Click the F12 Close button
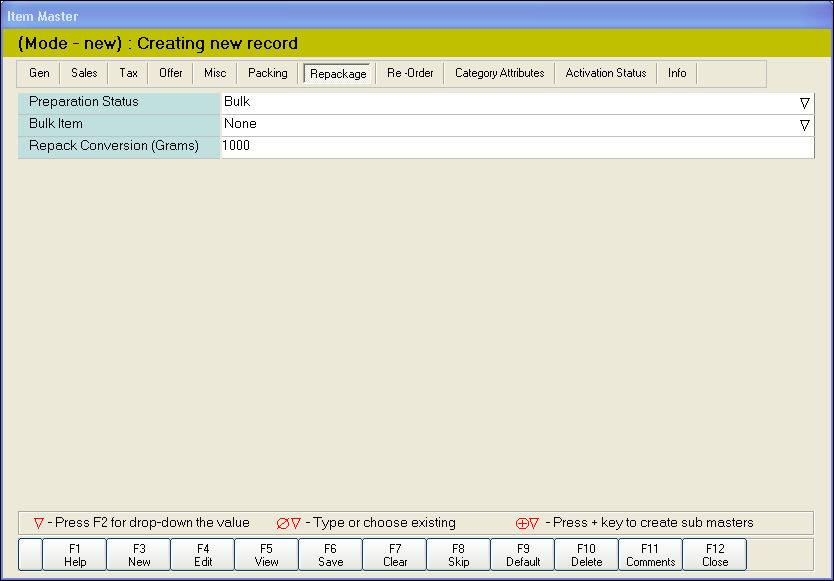Image resolution: width=834 pixels, height=581 pixels. coord(715,555)
